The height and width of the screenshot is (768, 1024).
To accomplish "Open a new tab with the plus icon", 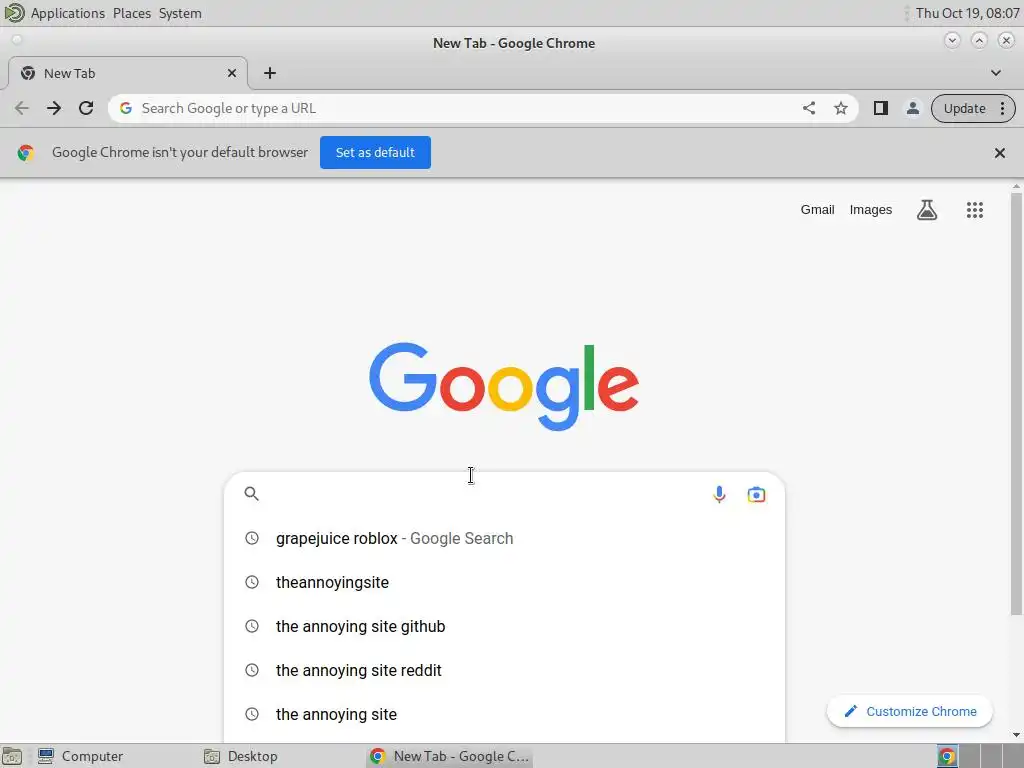I will [x=270, y=73].
